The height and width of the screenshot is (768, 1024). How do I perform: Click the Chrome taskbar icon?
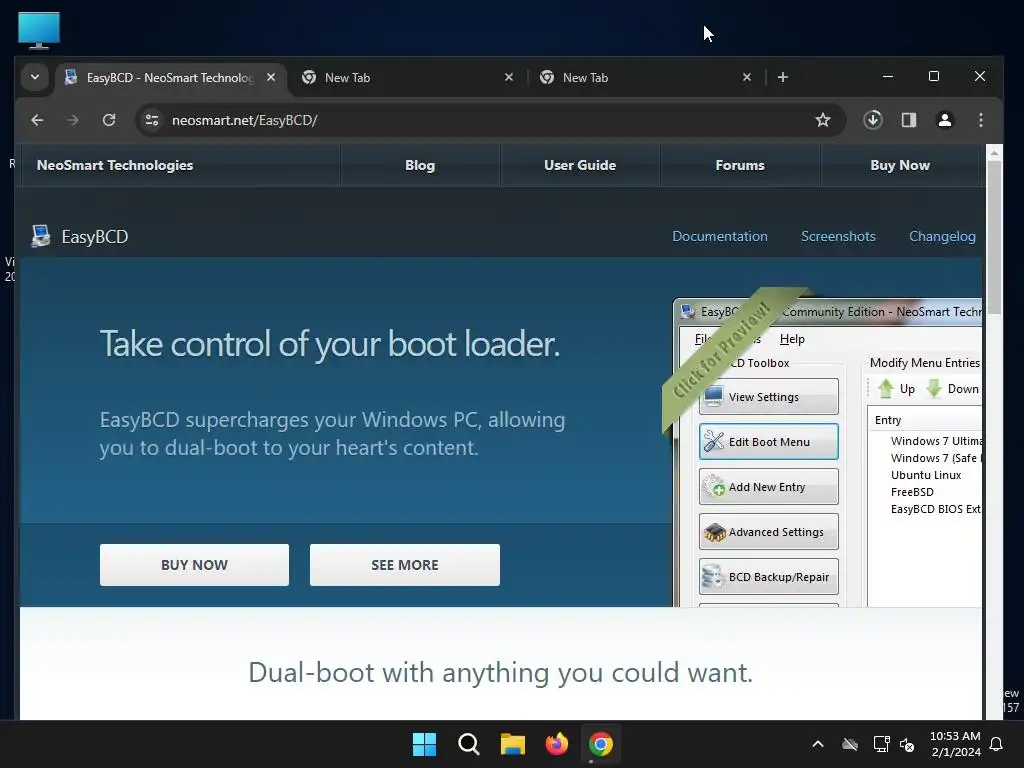pos(601,744)
